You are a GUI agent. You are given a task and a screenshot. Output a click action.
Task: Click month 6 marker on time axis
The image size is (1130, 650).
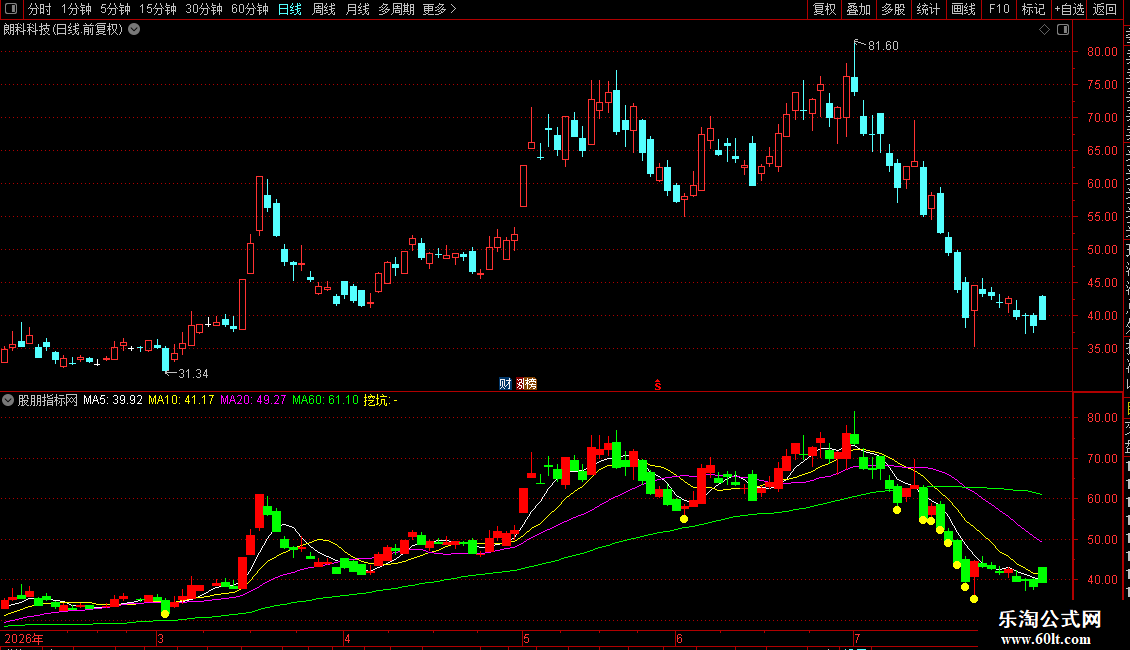tap(679, 638)
